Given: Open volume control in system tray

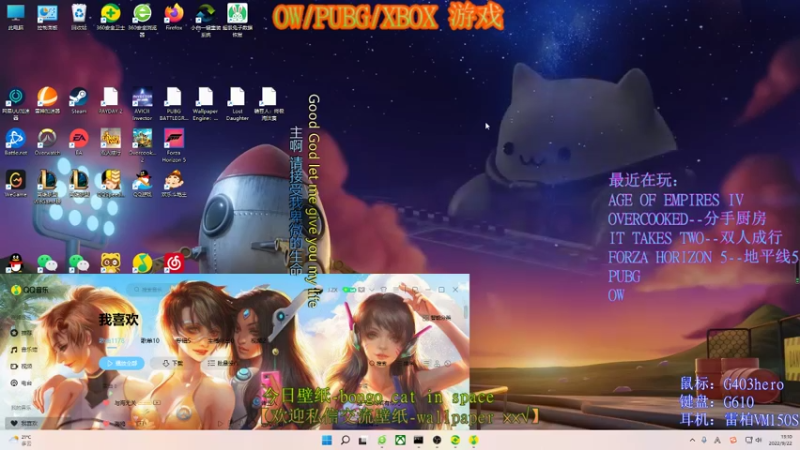Looking at the screenshot, I should pos(759,440).
